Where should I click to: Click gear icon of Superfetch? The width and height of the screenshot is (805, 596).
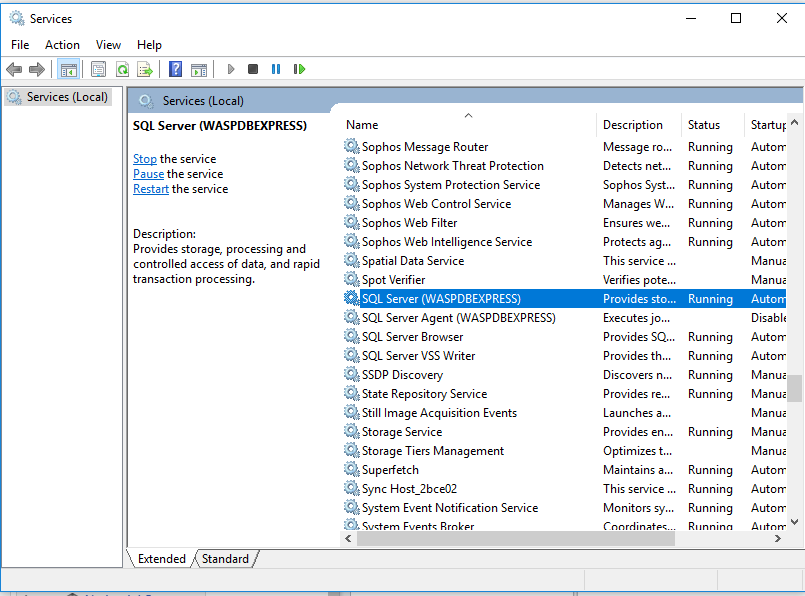(x=352, y=469)
